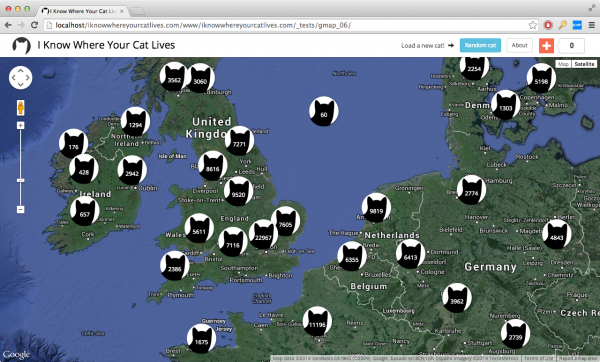
Task: Click the Google logo on the map
Action: (x=16, y=354)
